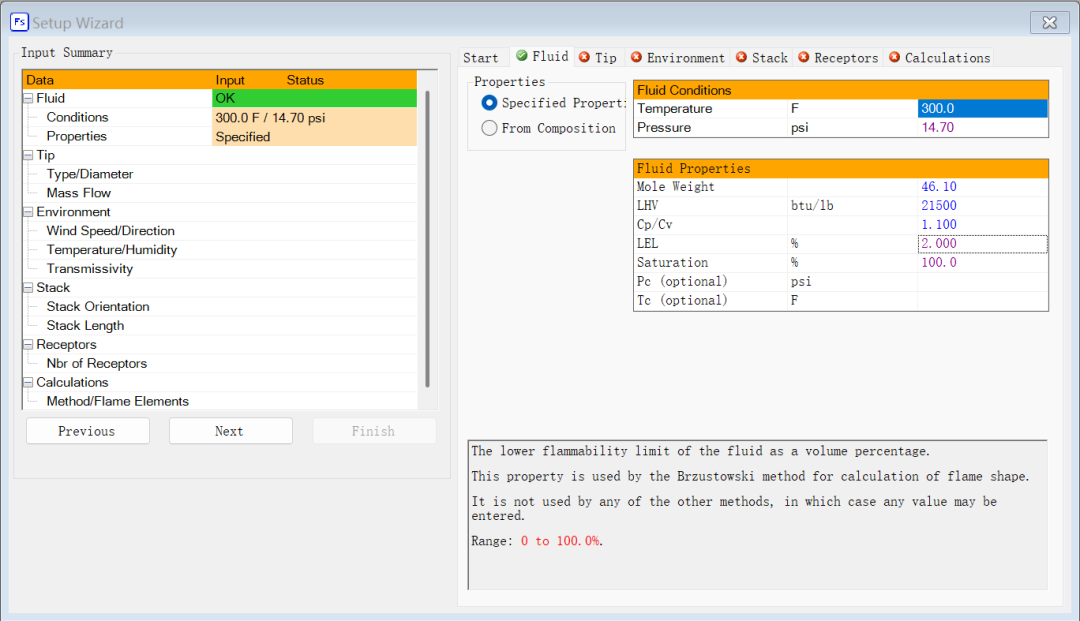The height and width of the screenshot is (621, 1080).
Task: Edit the Temperature value 300.0
Action: coord(982,109)
